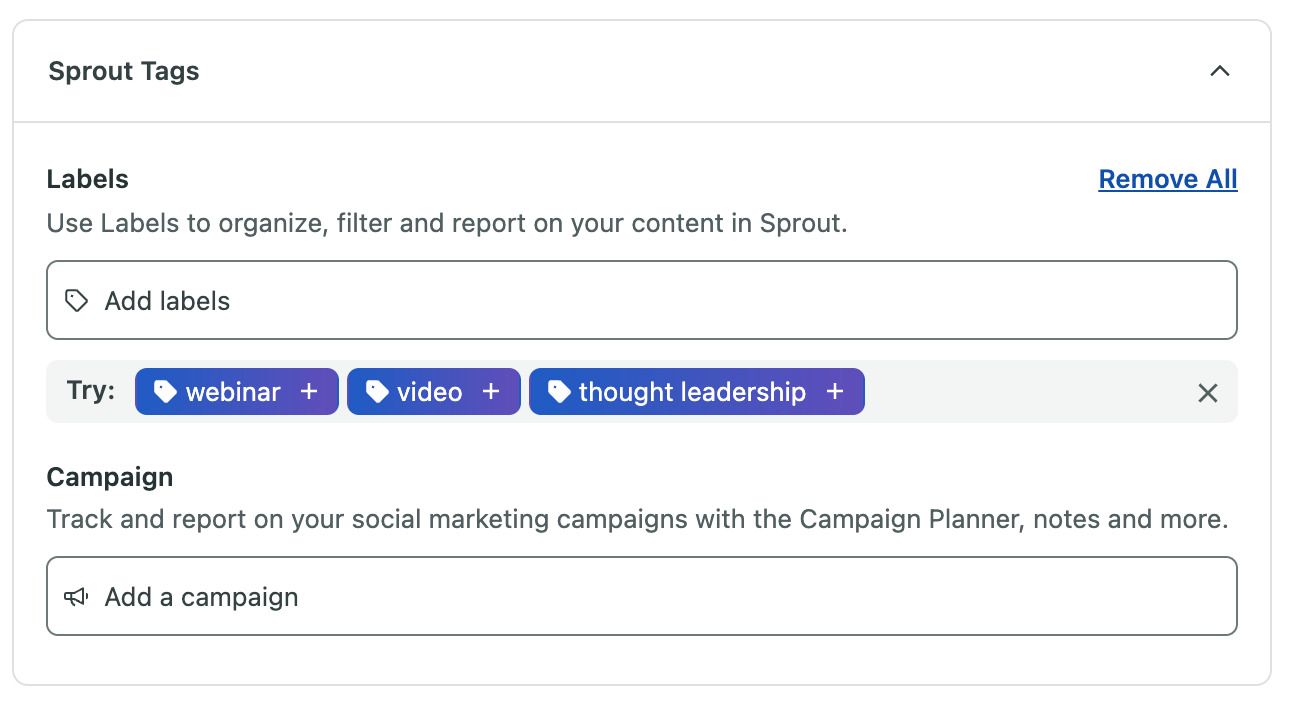Click the tag icon inside Add labels field
Screen dimensions: 1294x704
tap(76, 299)
